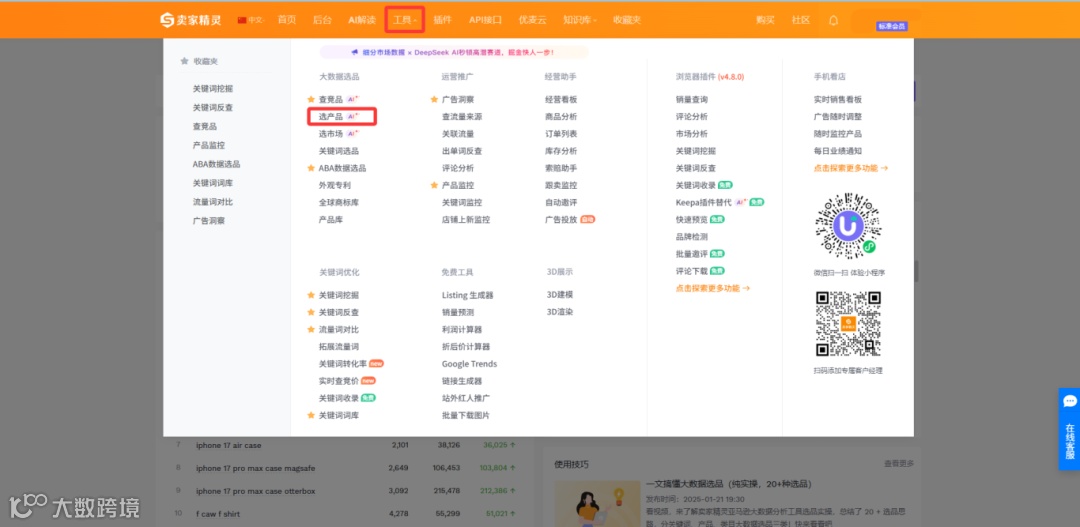Click the account manager QR code
This screenshot has width=1080, height=527.
[849, 323]
